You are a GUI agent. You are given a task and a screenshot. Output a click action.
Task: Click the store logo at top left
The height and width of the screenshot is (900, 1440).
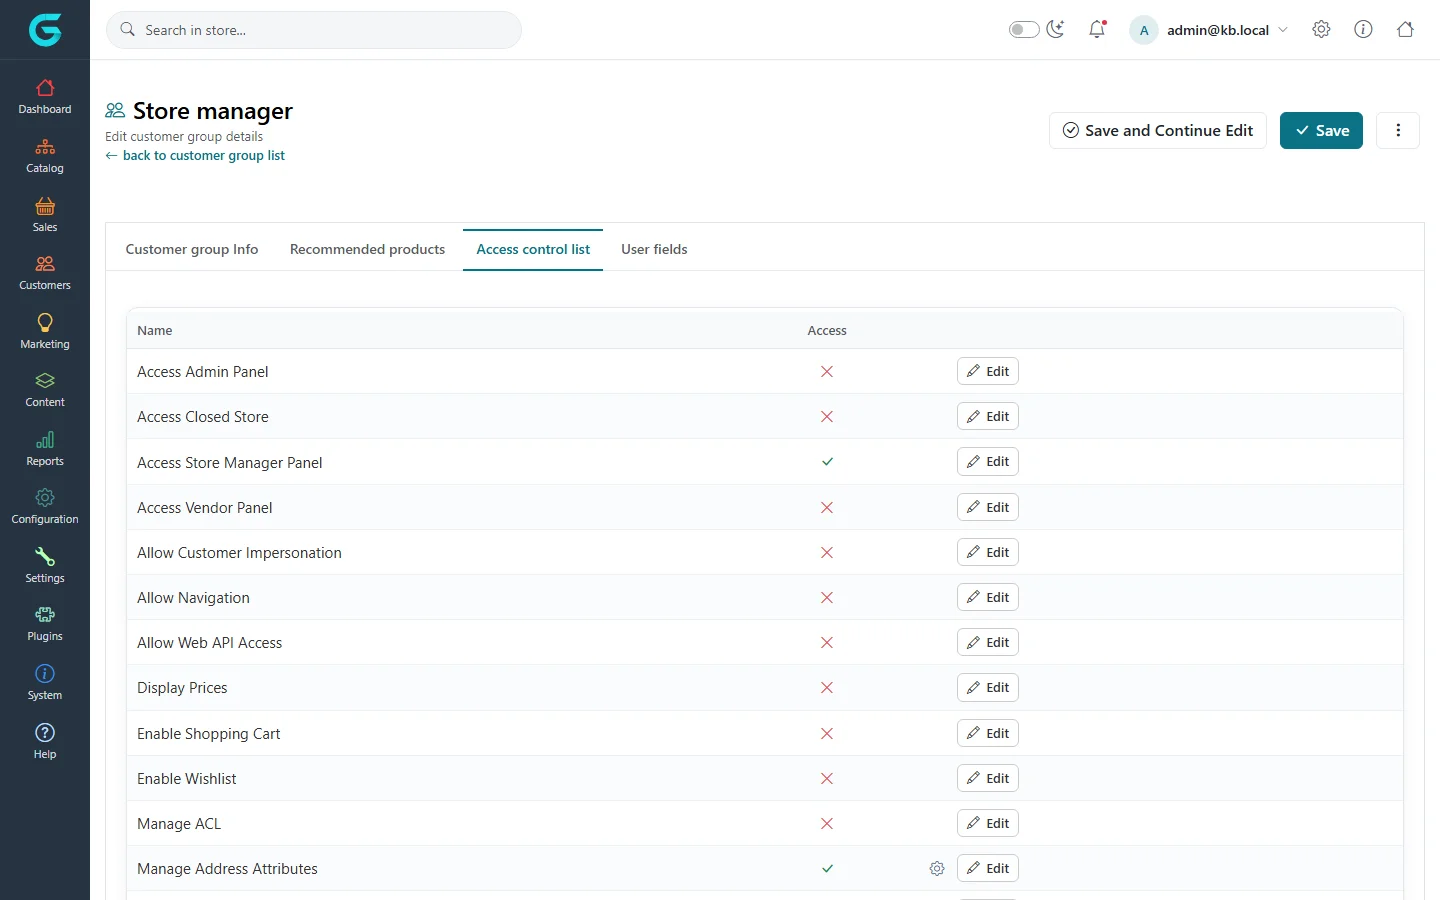(x=45, y=30)
